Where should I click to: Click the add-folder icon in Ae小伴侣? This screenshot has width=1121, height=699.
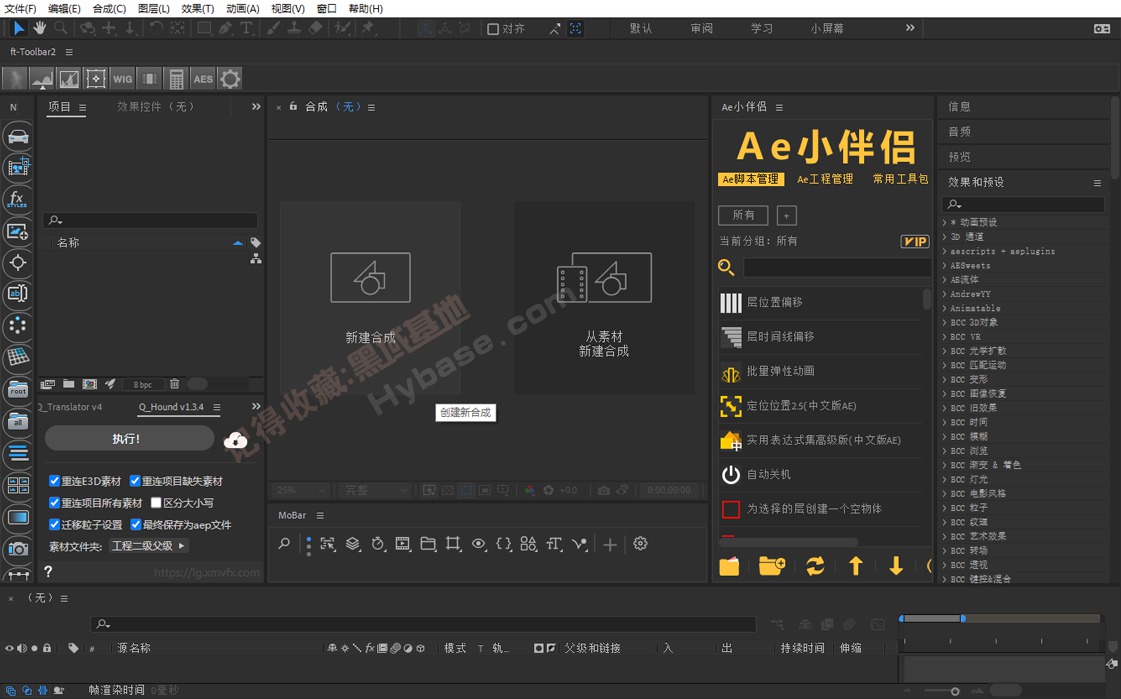pos(771,566)
